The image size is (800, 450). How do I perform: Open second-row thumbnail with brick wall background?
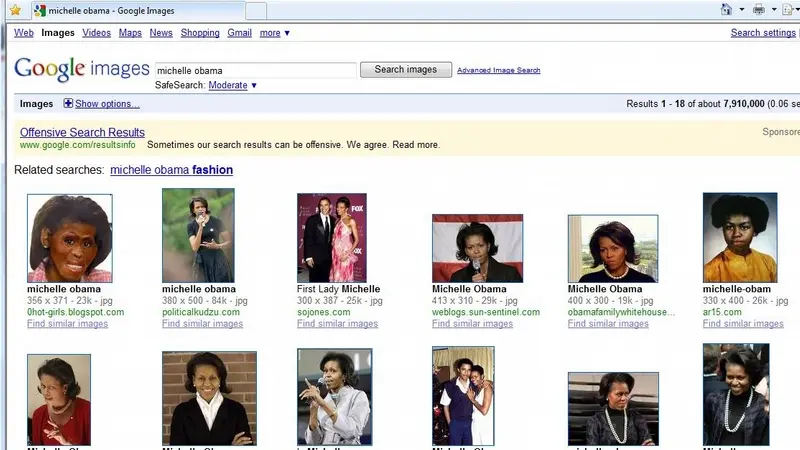pyautogui.click(x=209, y=398)
